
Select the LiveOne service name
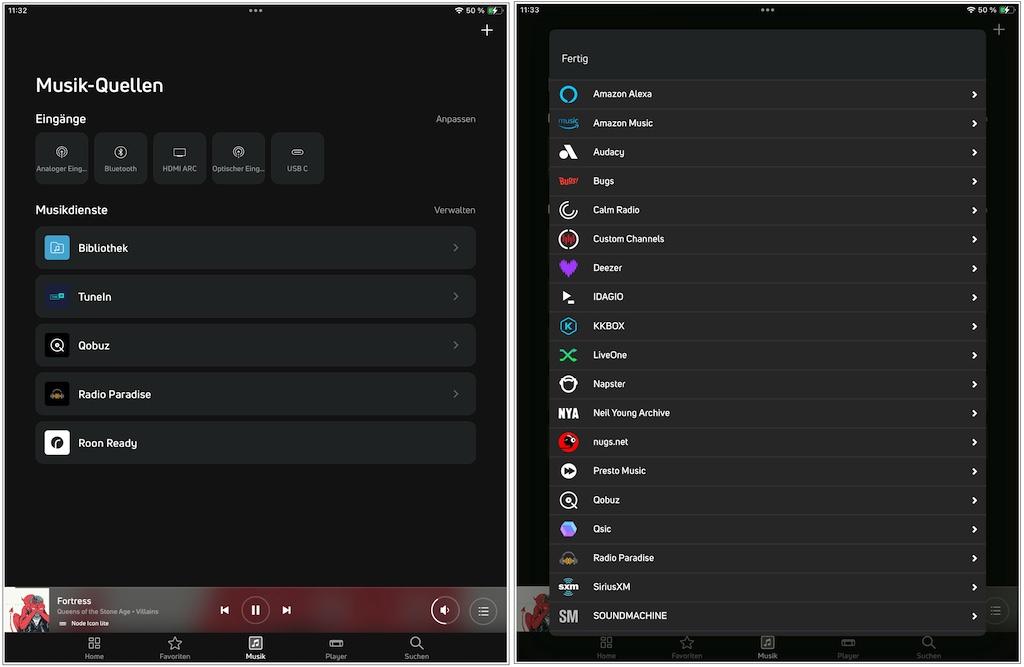click(610, 355)
